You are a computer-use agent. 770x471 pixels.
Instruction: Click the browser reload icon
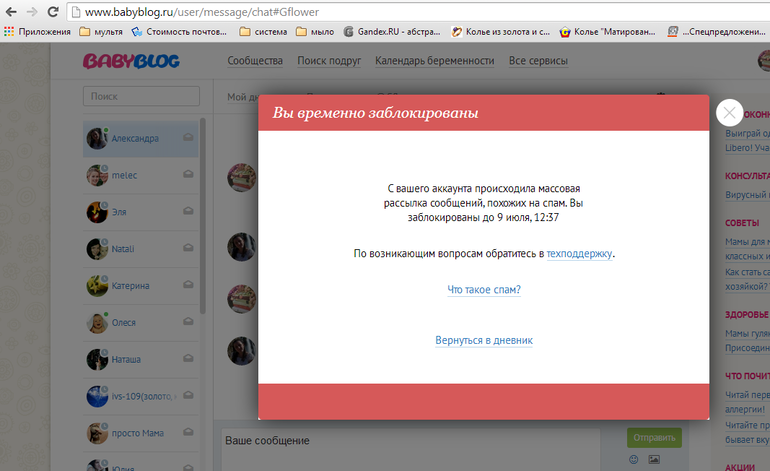coord(53,12)
